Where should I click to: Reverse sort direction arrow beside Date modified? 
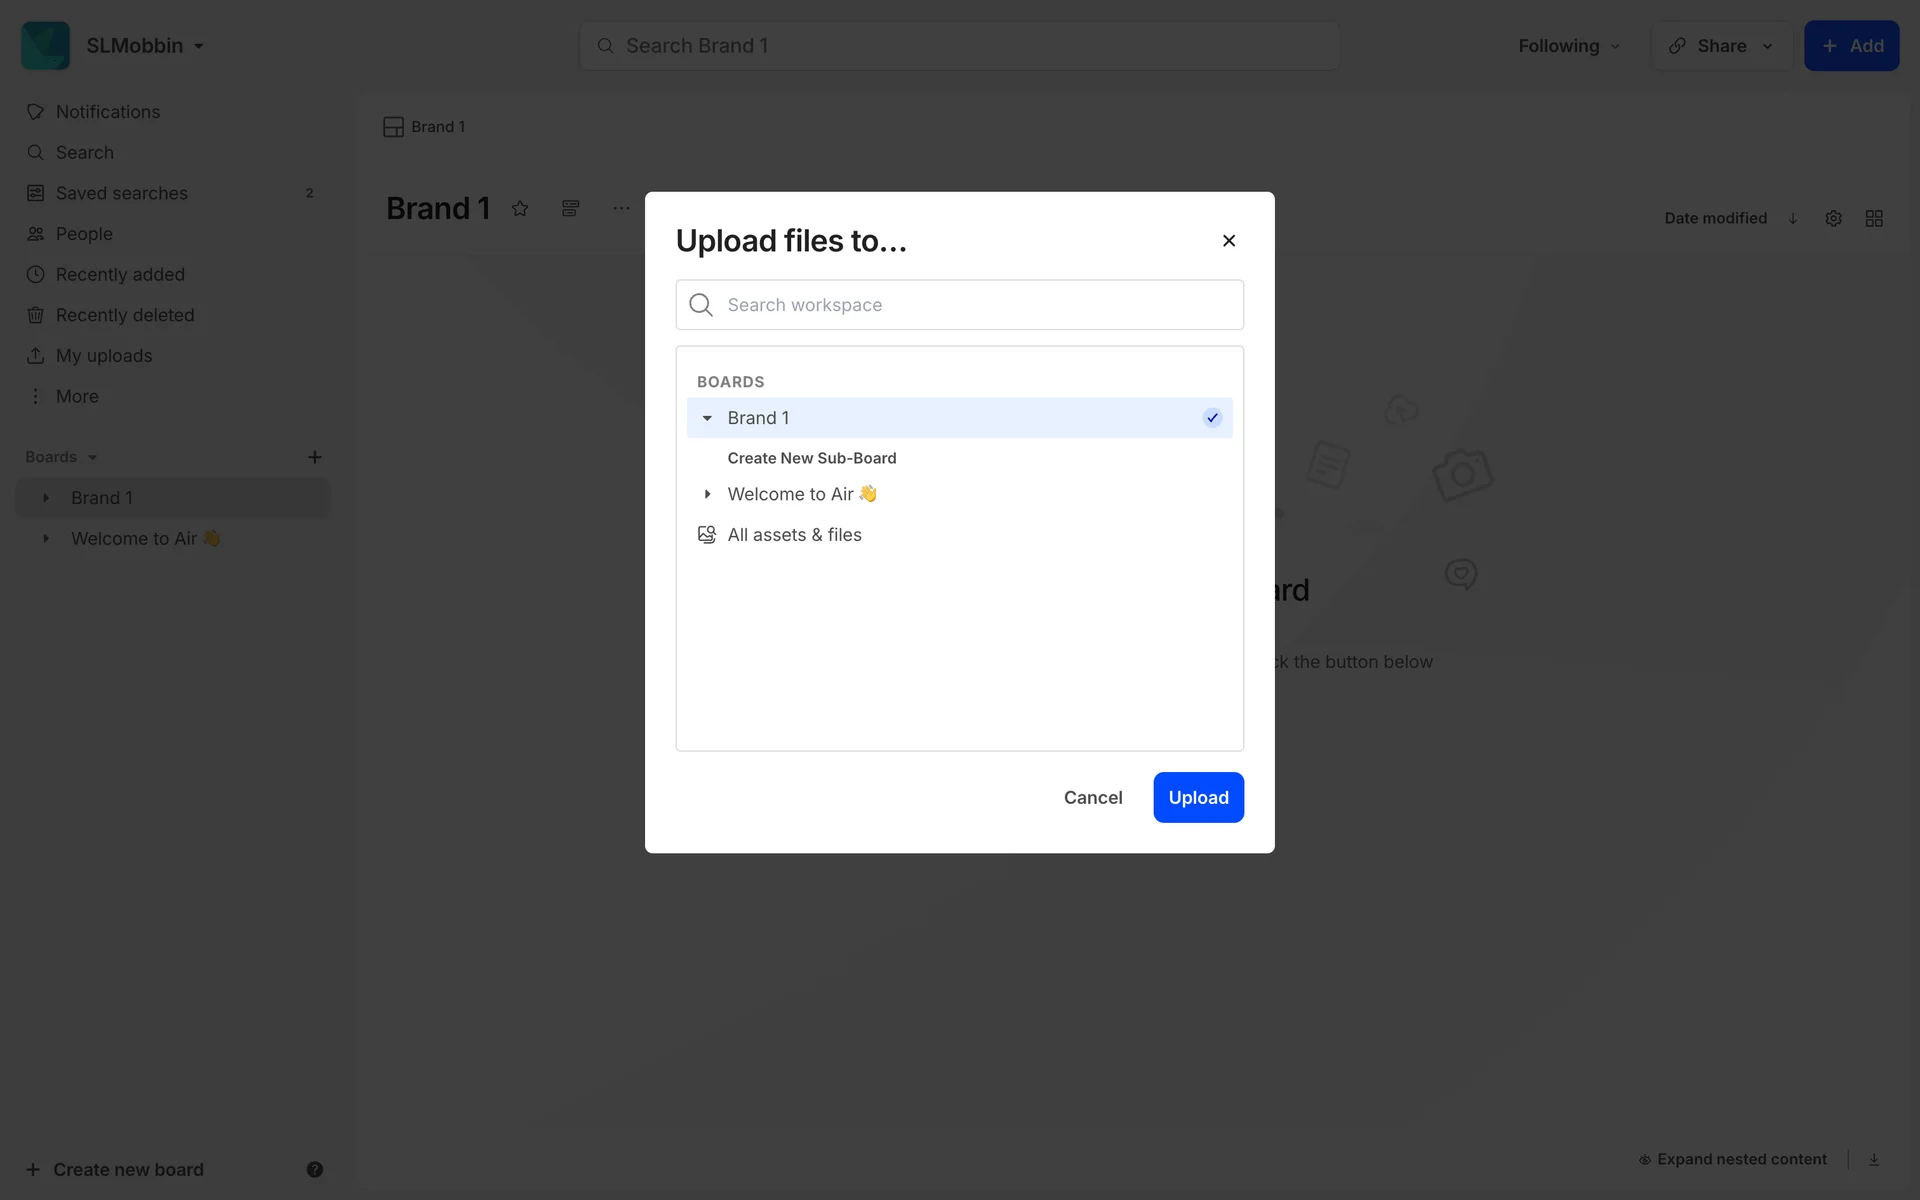pos(1793,218)
